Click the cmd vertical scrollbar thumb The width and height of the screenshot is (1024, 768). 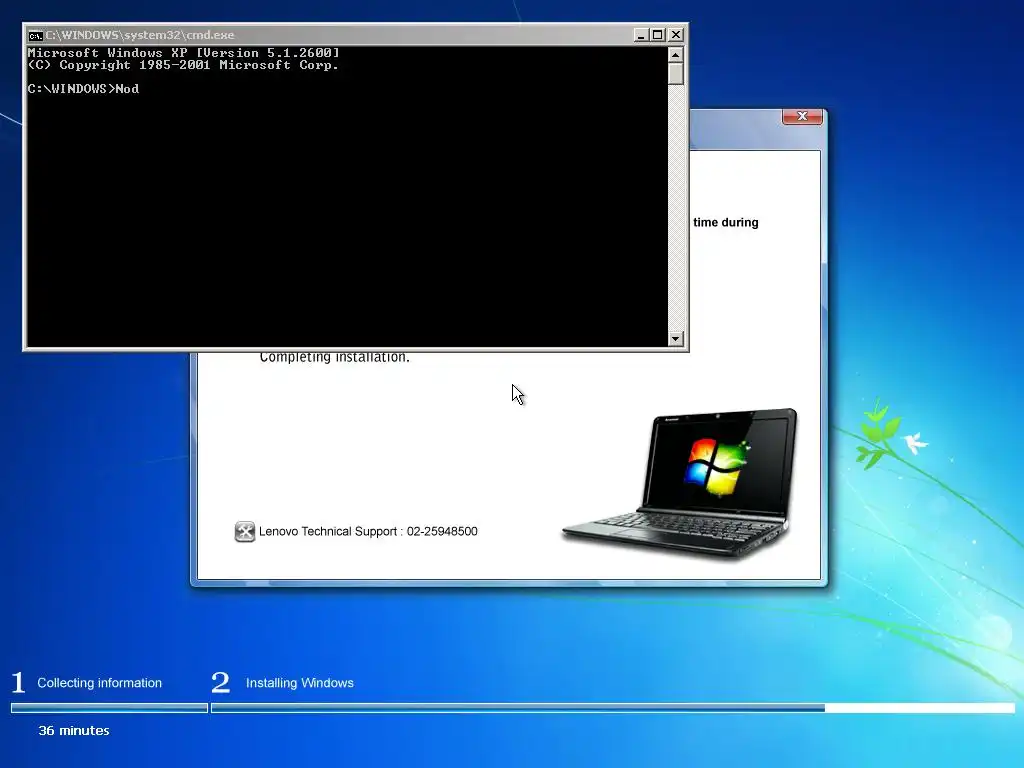tap(675, 74)
